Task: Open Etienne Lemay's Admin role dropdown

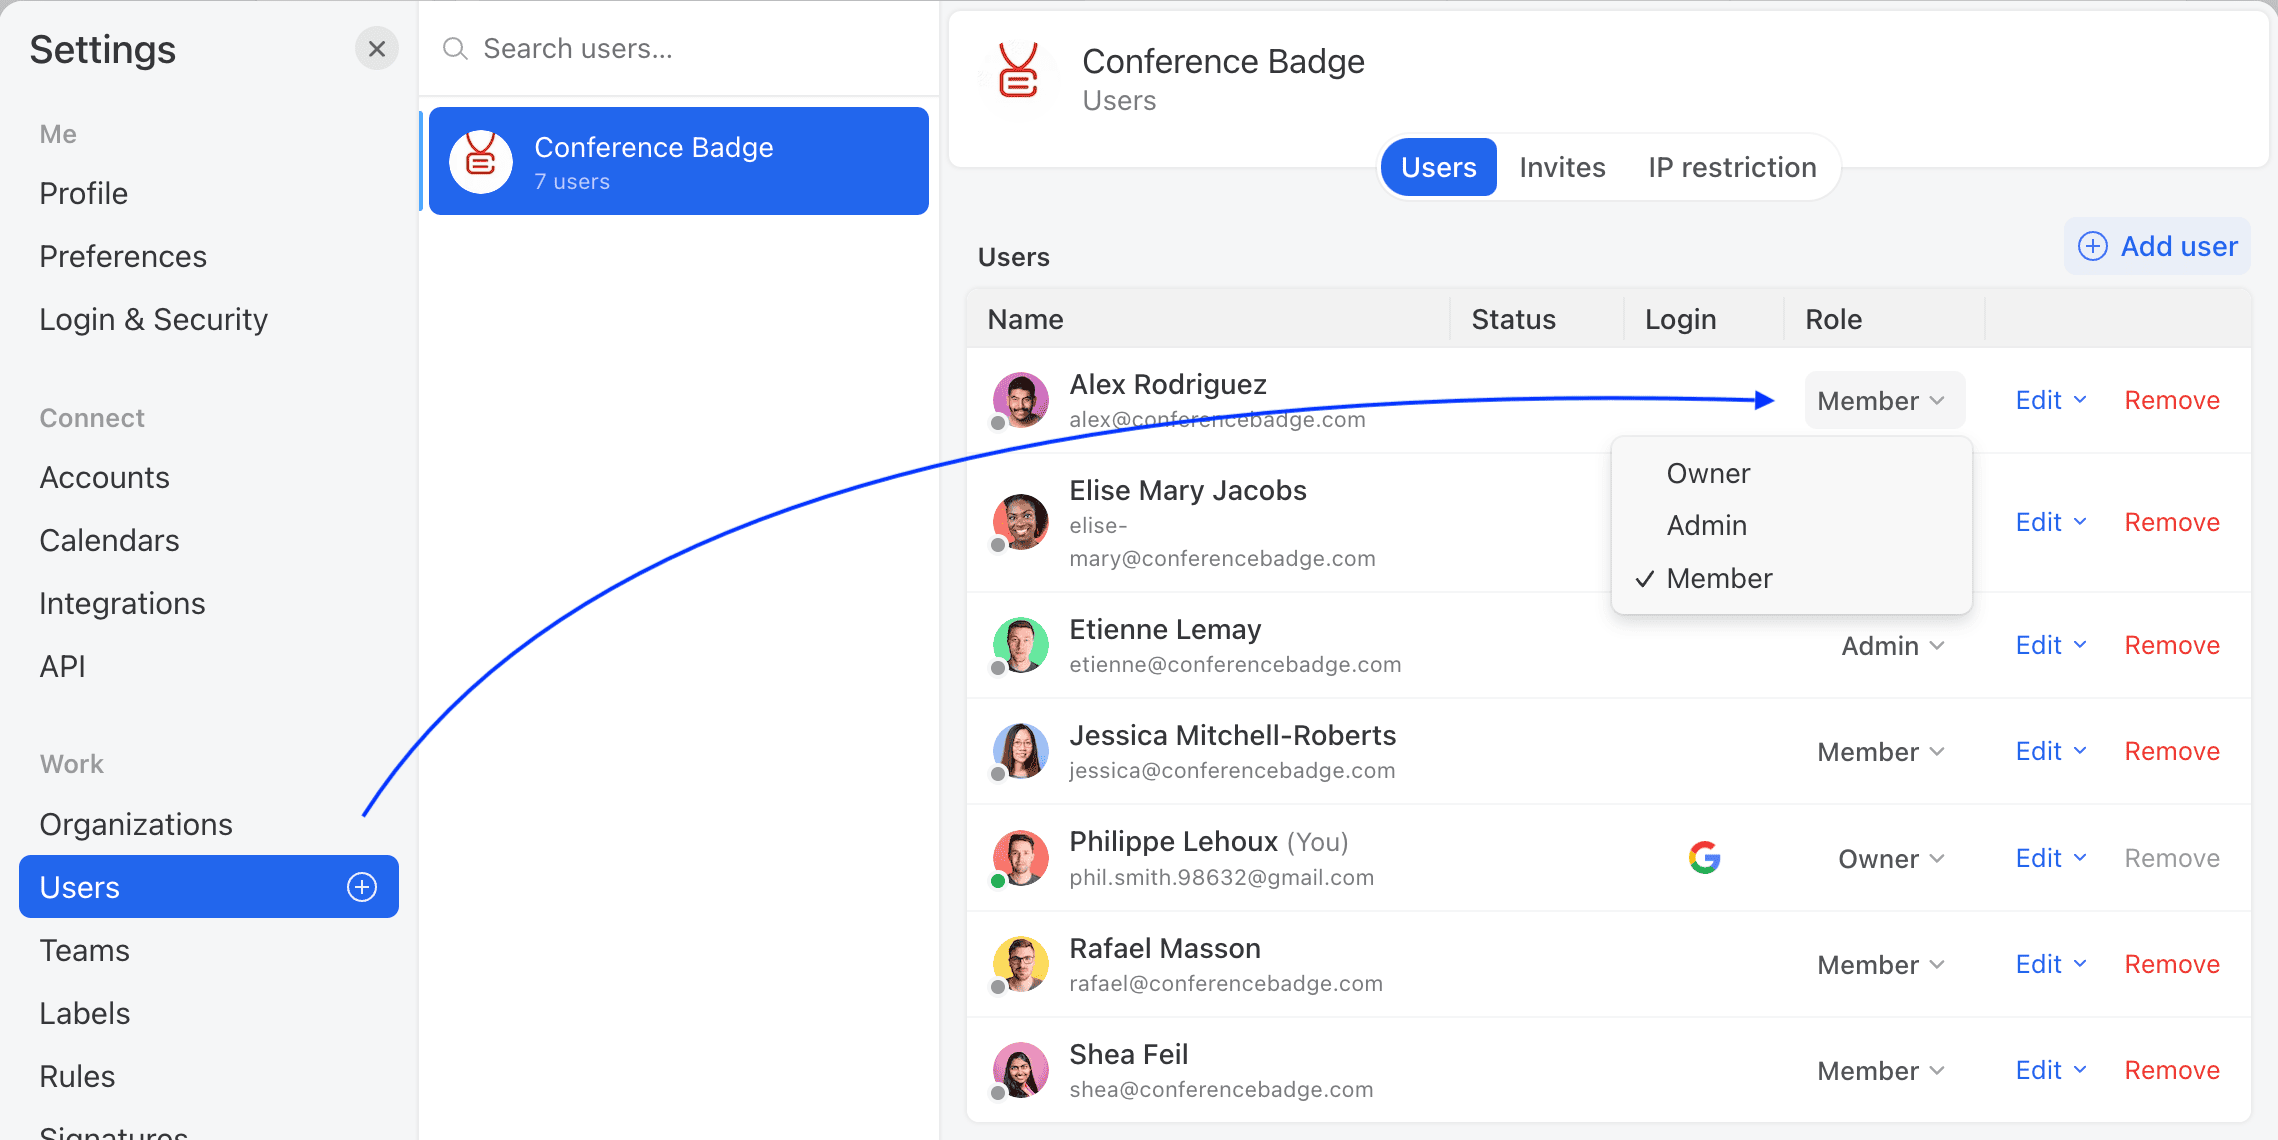Action: coord(1892,646)
